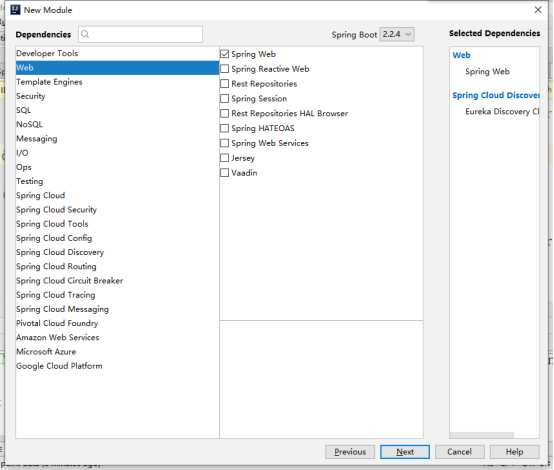Check the Rest Repositories checkbox
554x470 pixels.
(x=224, y=84)
